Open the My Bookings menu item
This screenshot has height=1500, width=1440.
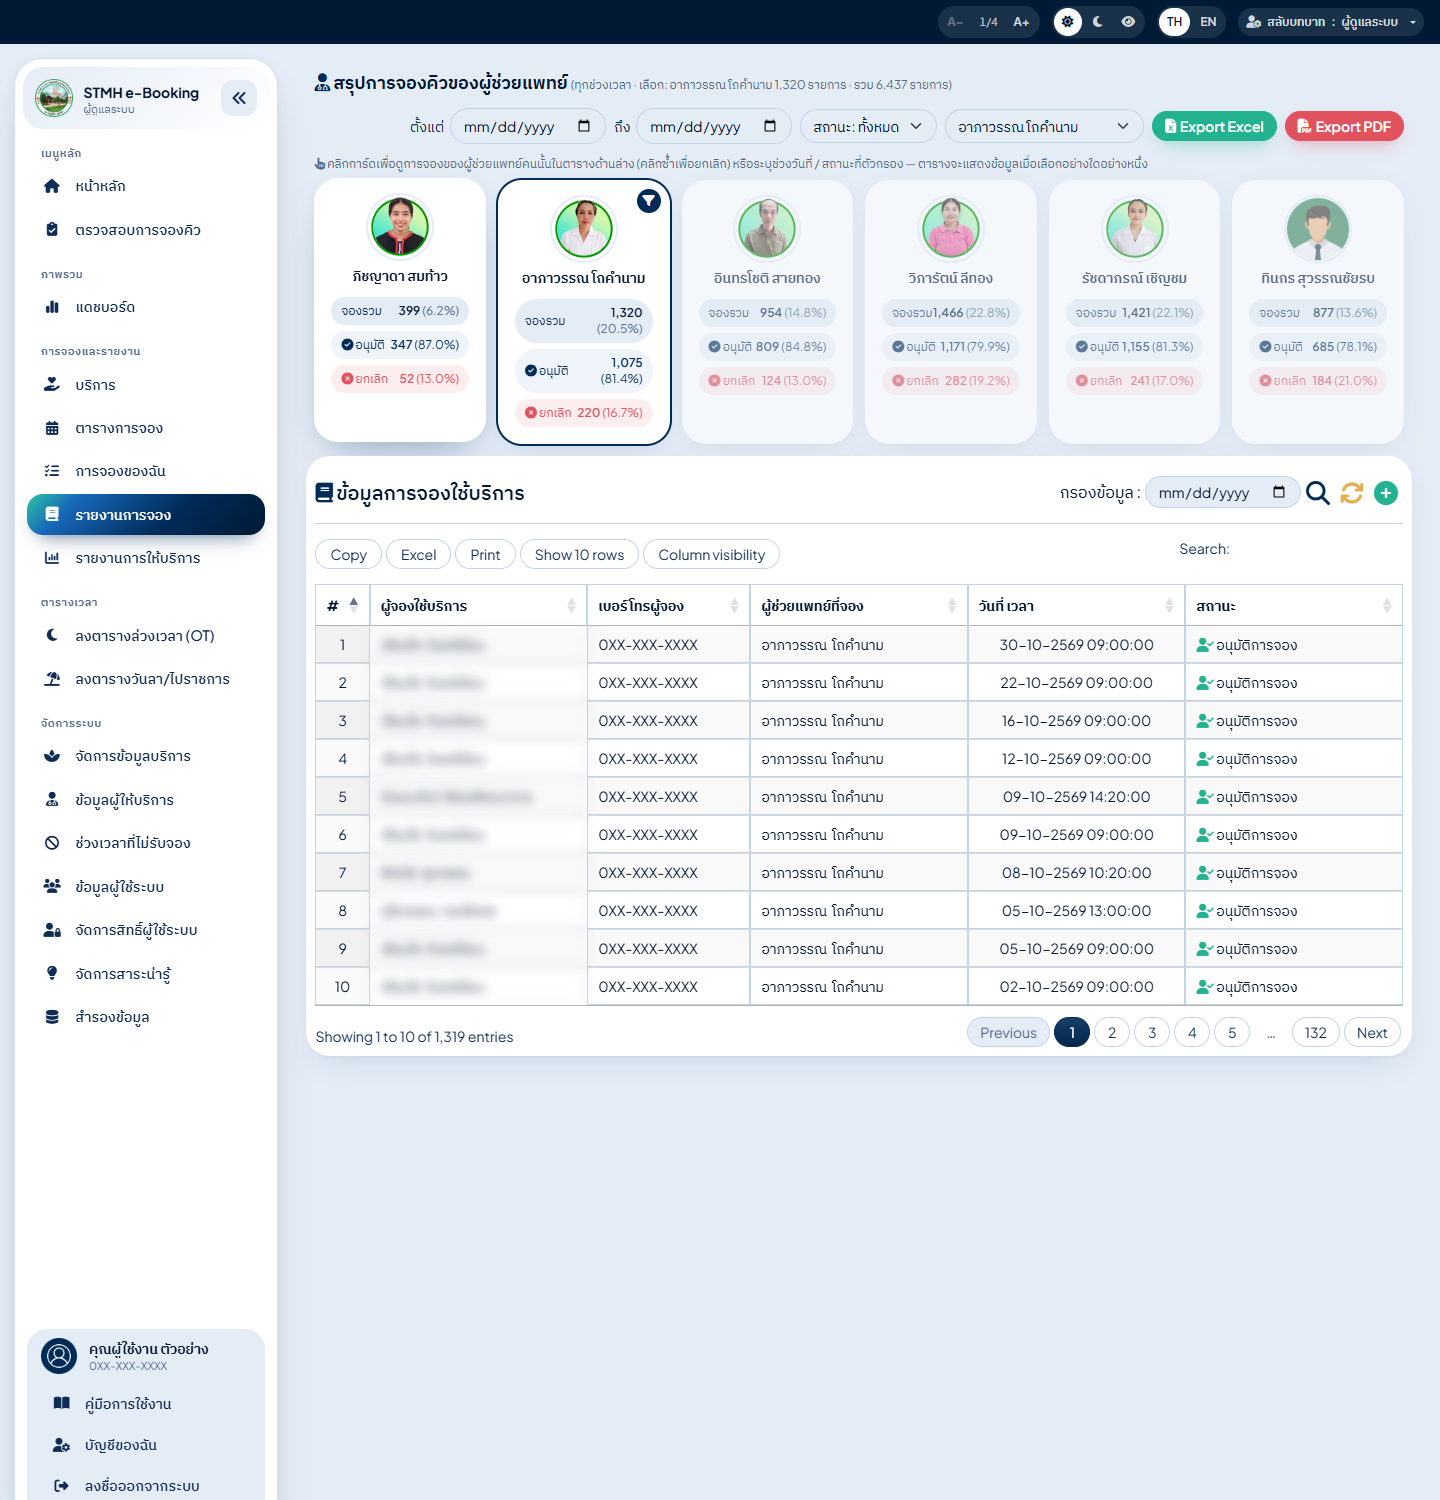146,471
